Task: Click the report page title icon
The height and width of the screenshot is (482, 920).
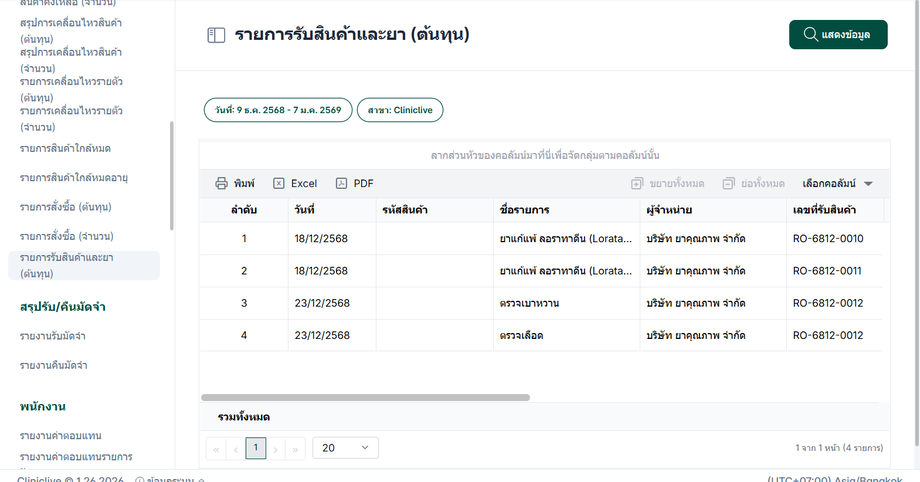Action: [x=216, y=35]
